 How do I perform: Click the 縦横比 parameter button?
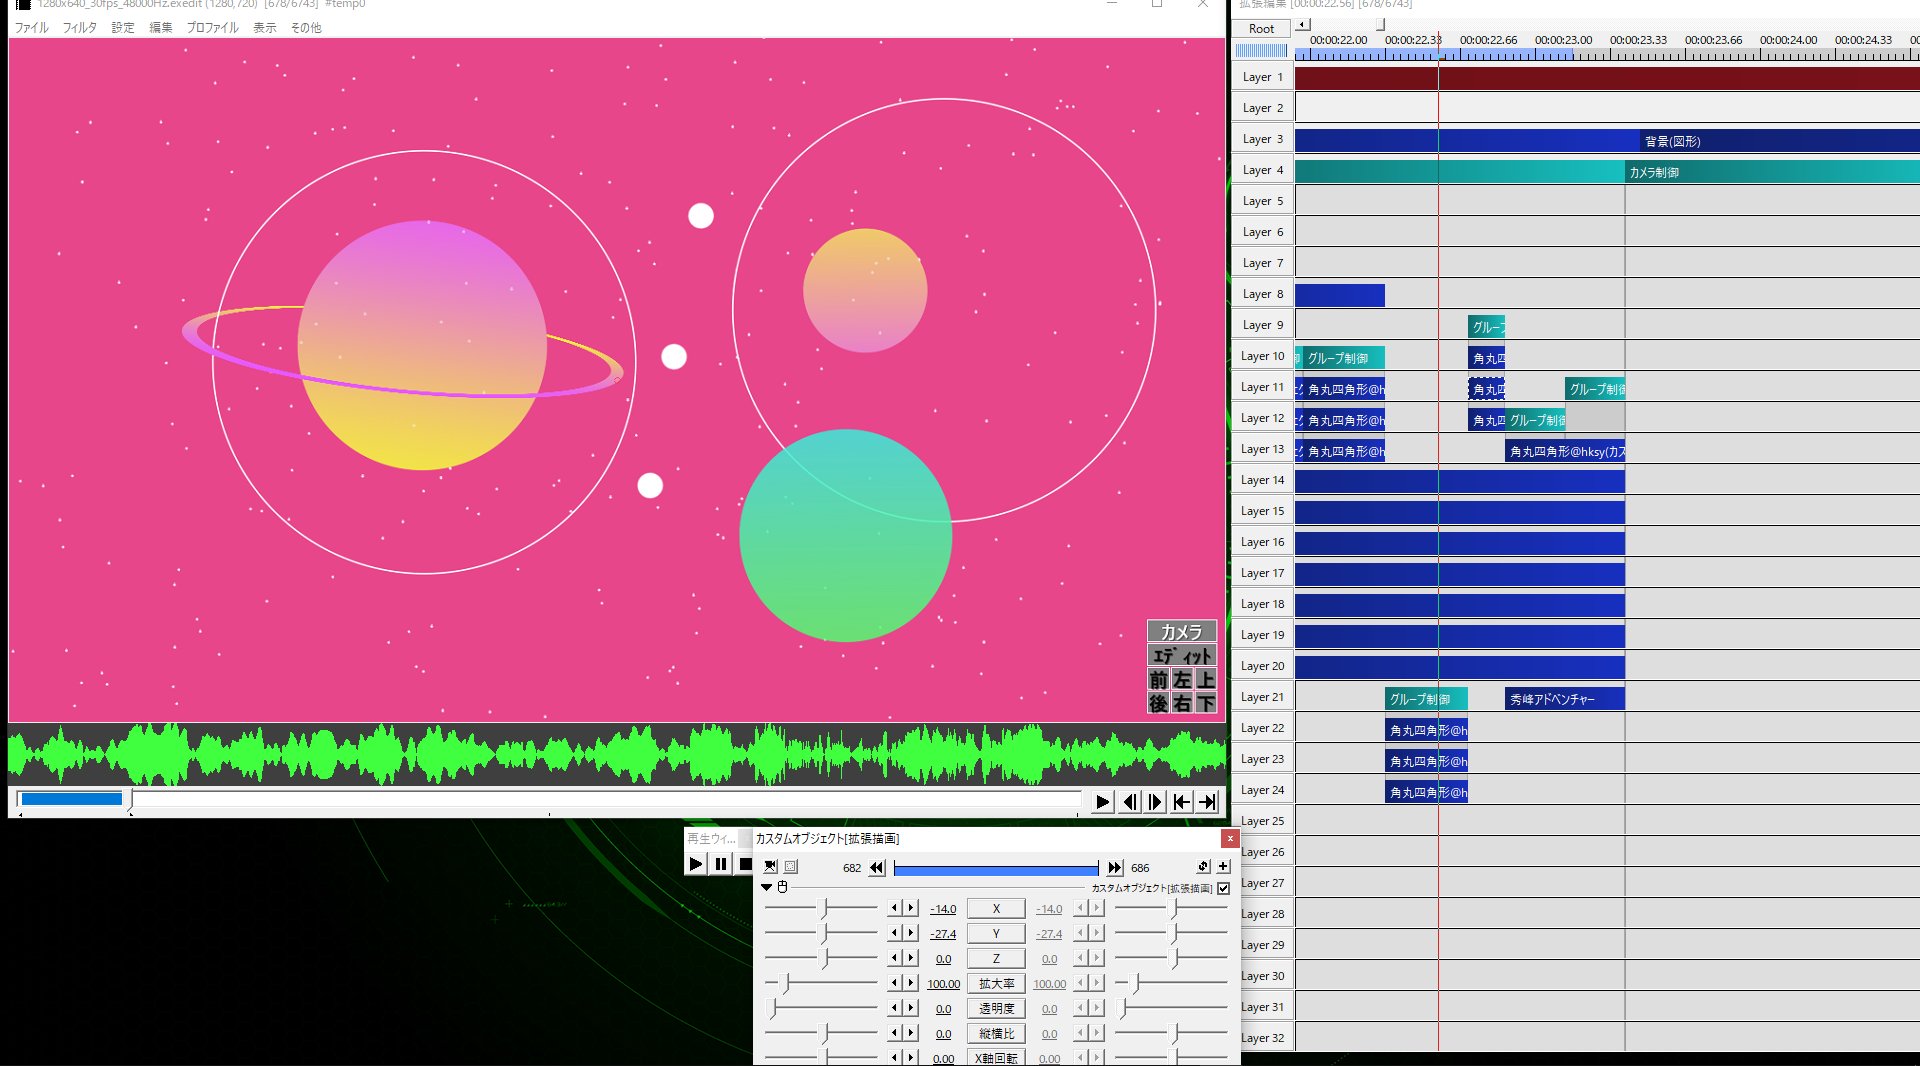tap(996, 1034)
